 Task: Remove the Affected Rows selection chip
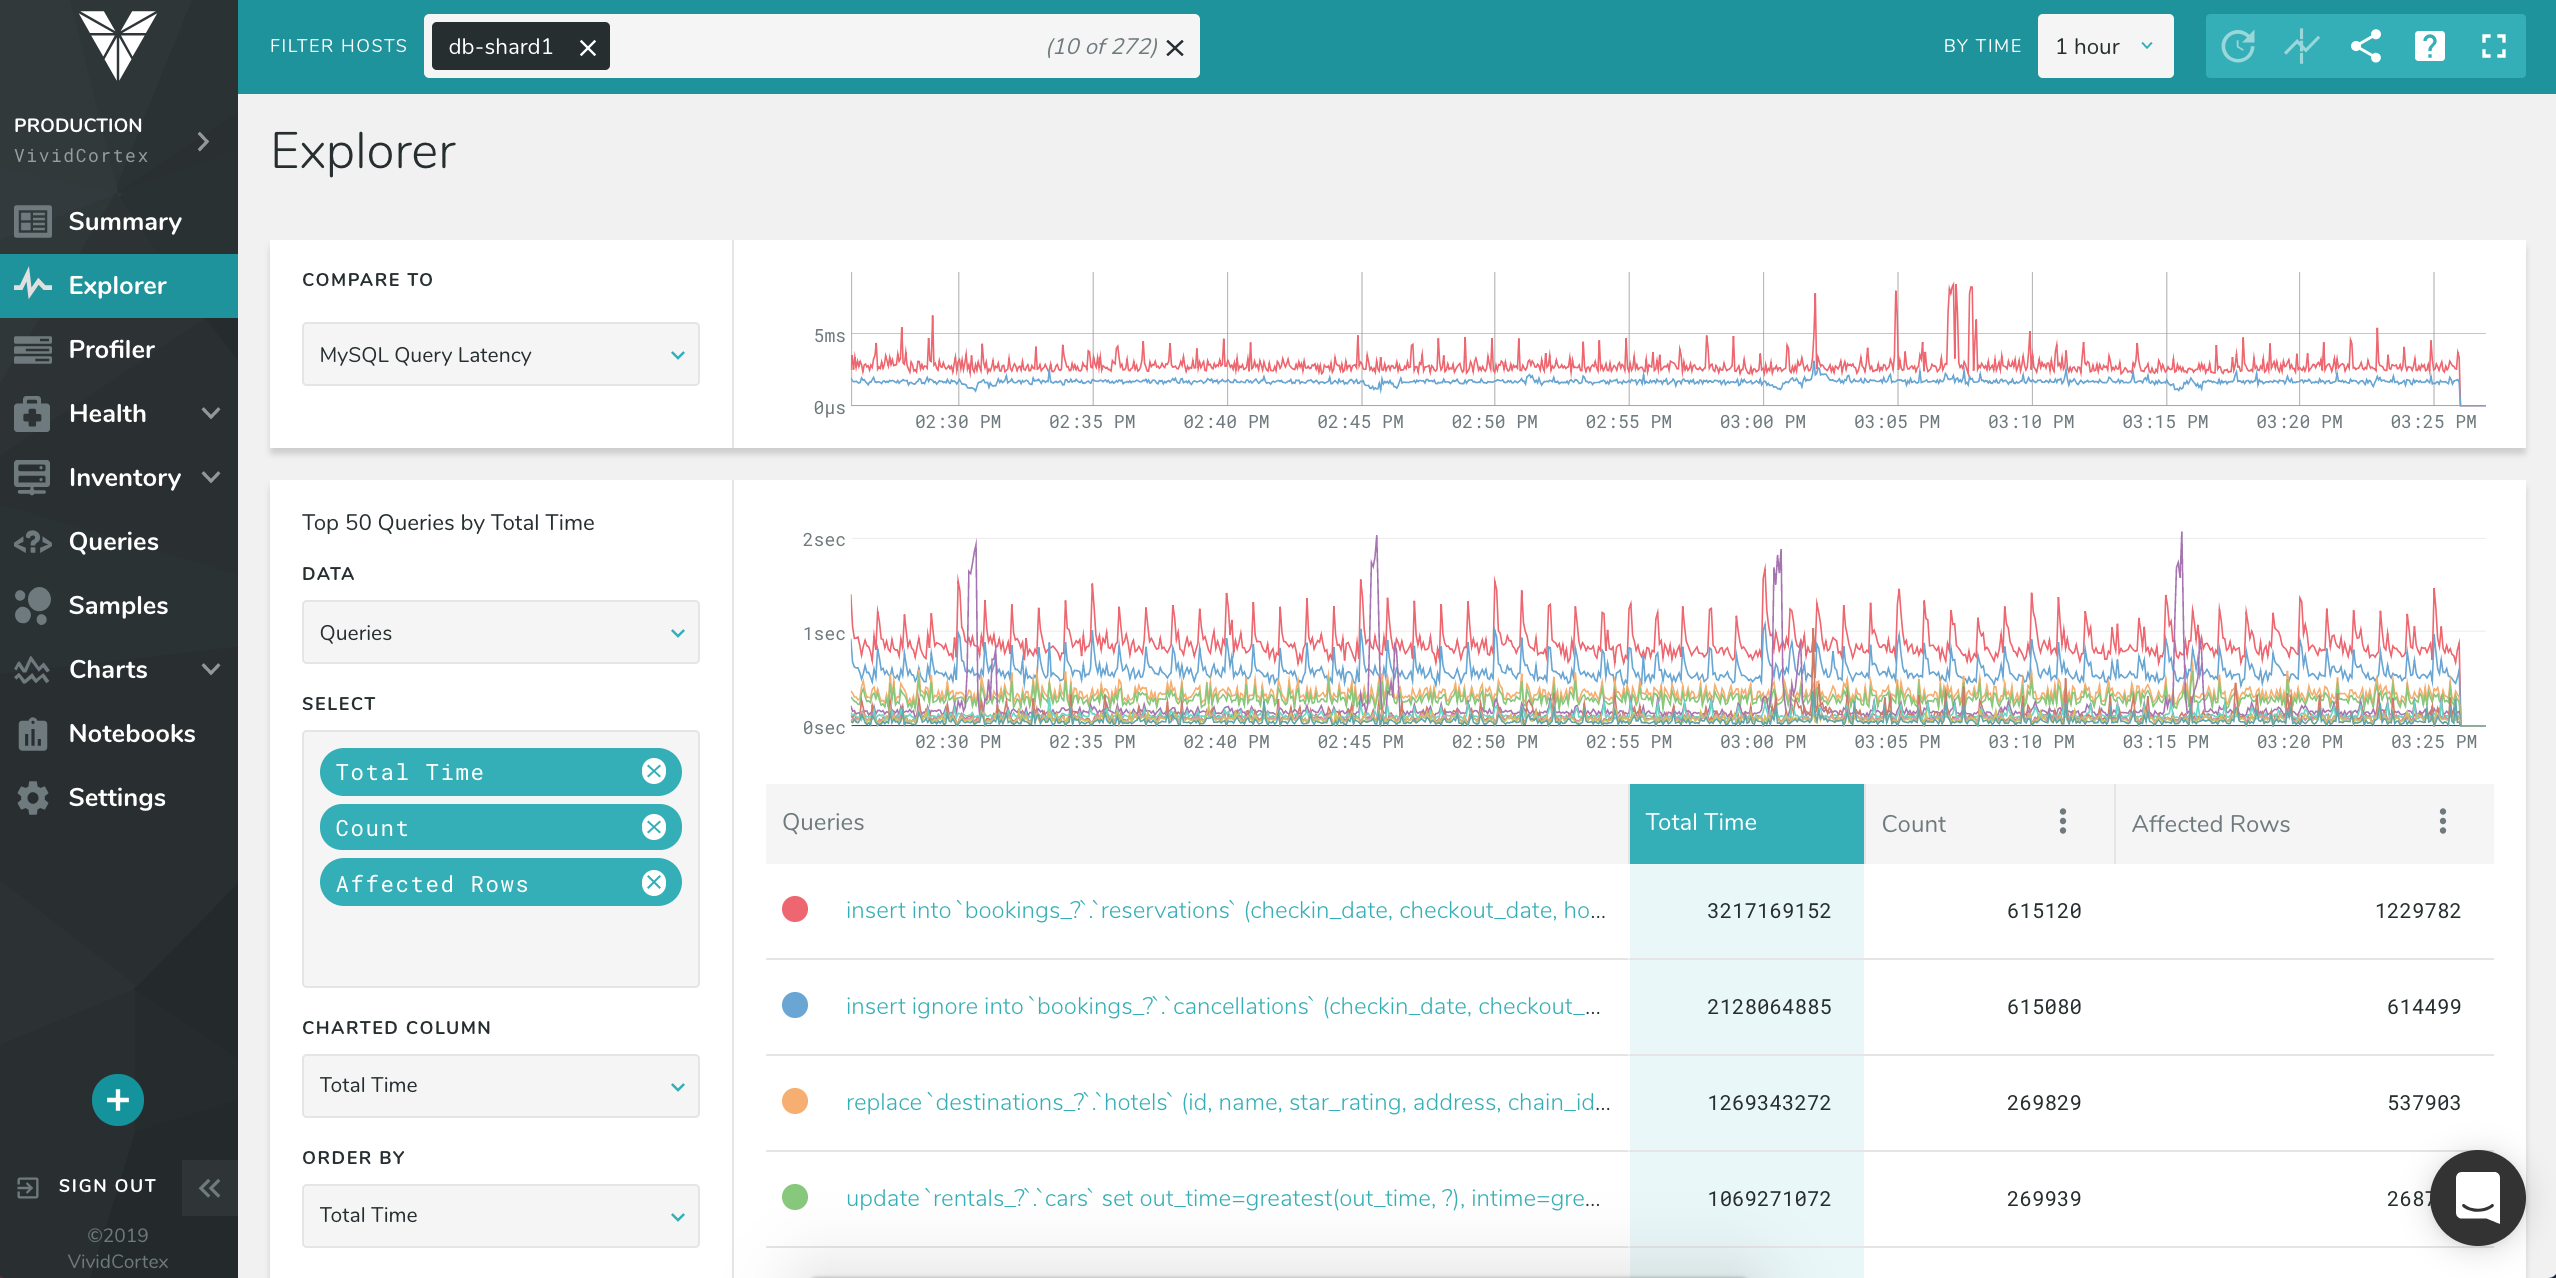654,883
